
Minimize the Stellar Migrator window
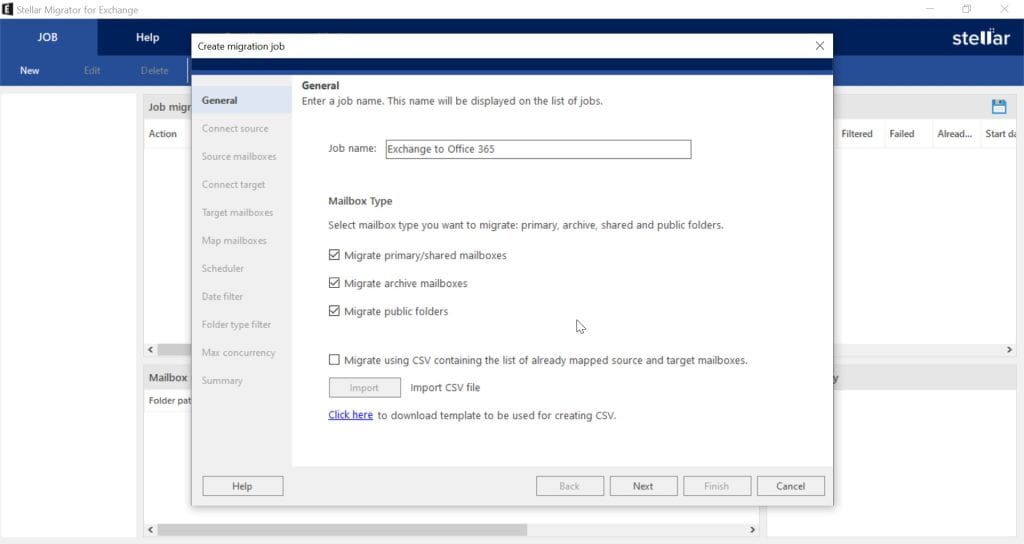point(929,9)
